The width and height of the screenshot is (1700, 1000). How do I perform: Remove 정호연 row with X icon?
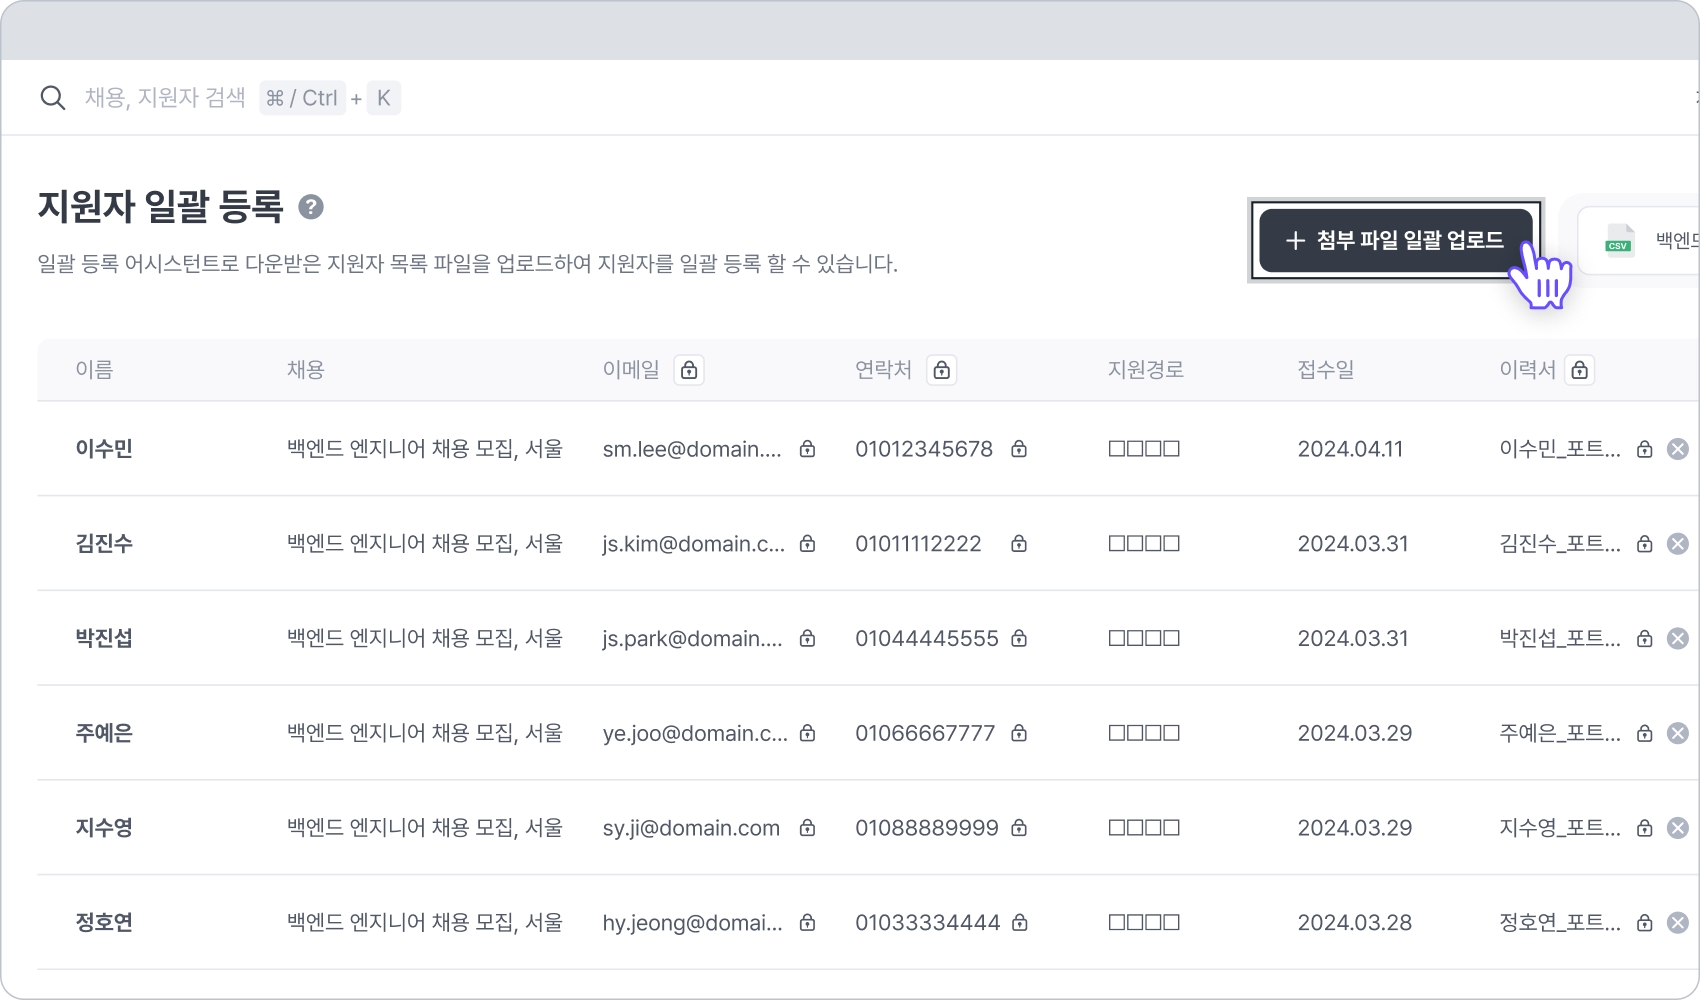(1678, 922)
